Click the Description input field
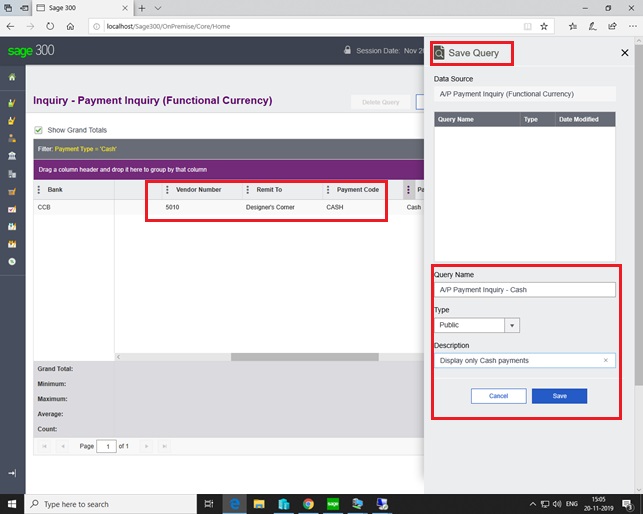Image resolution: width=643 pixels, height=514 pixels. (x=524, y=361)
